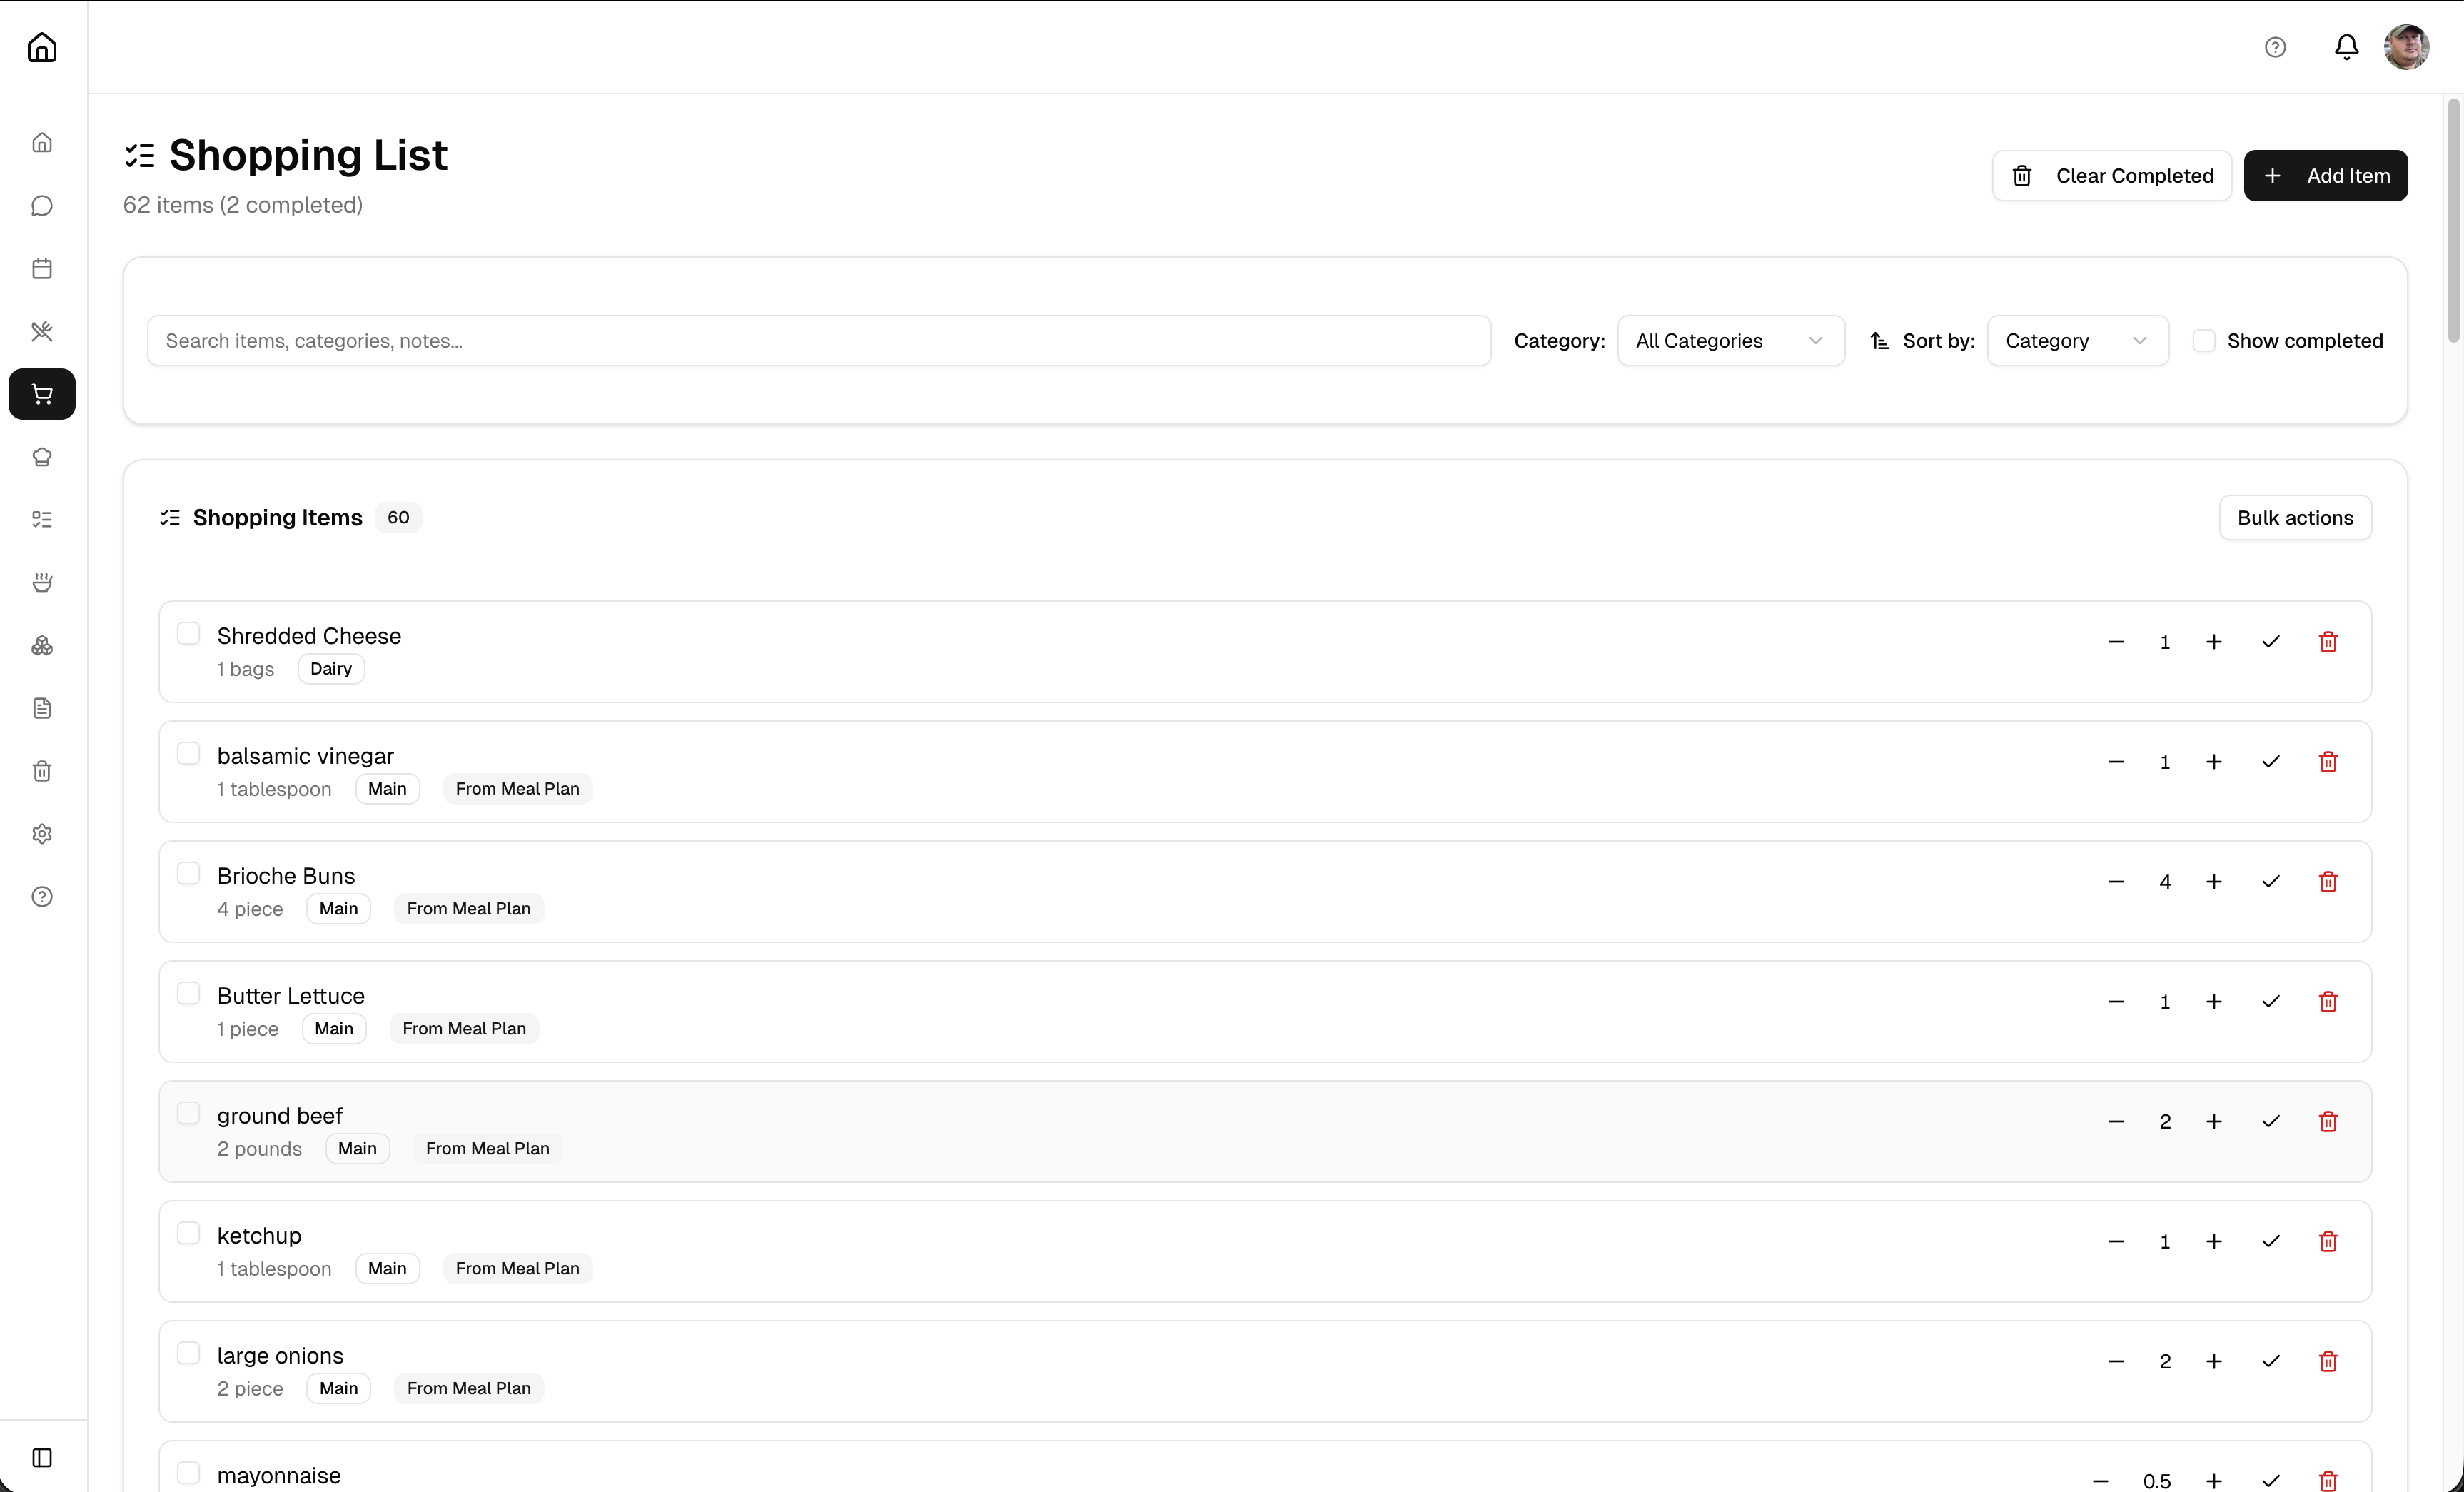Click the crossed utensils sidebar icon

[42, 331]
